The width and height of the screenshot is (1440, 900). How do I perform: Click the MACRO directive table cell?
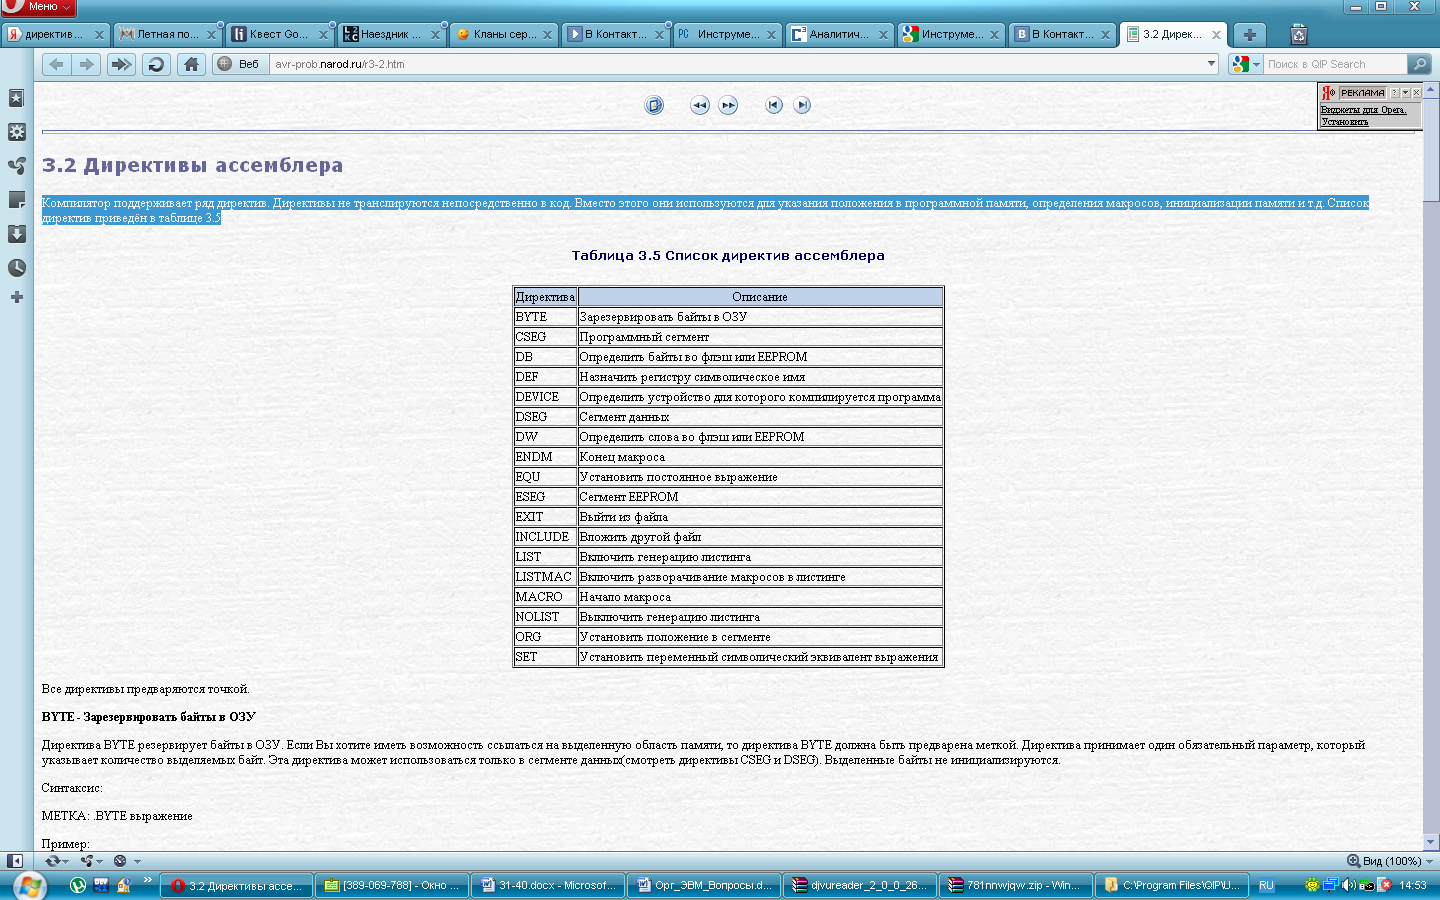tap(546, 597)
